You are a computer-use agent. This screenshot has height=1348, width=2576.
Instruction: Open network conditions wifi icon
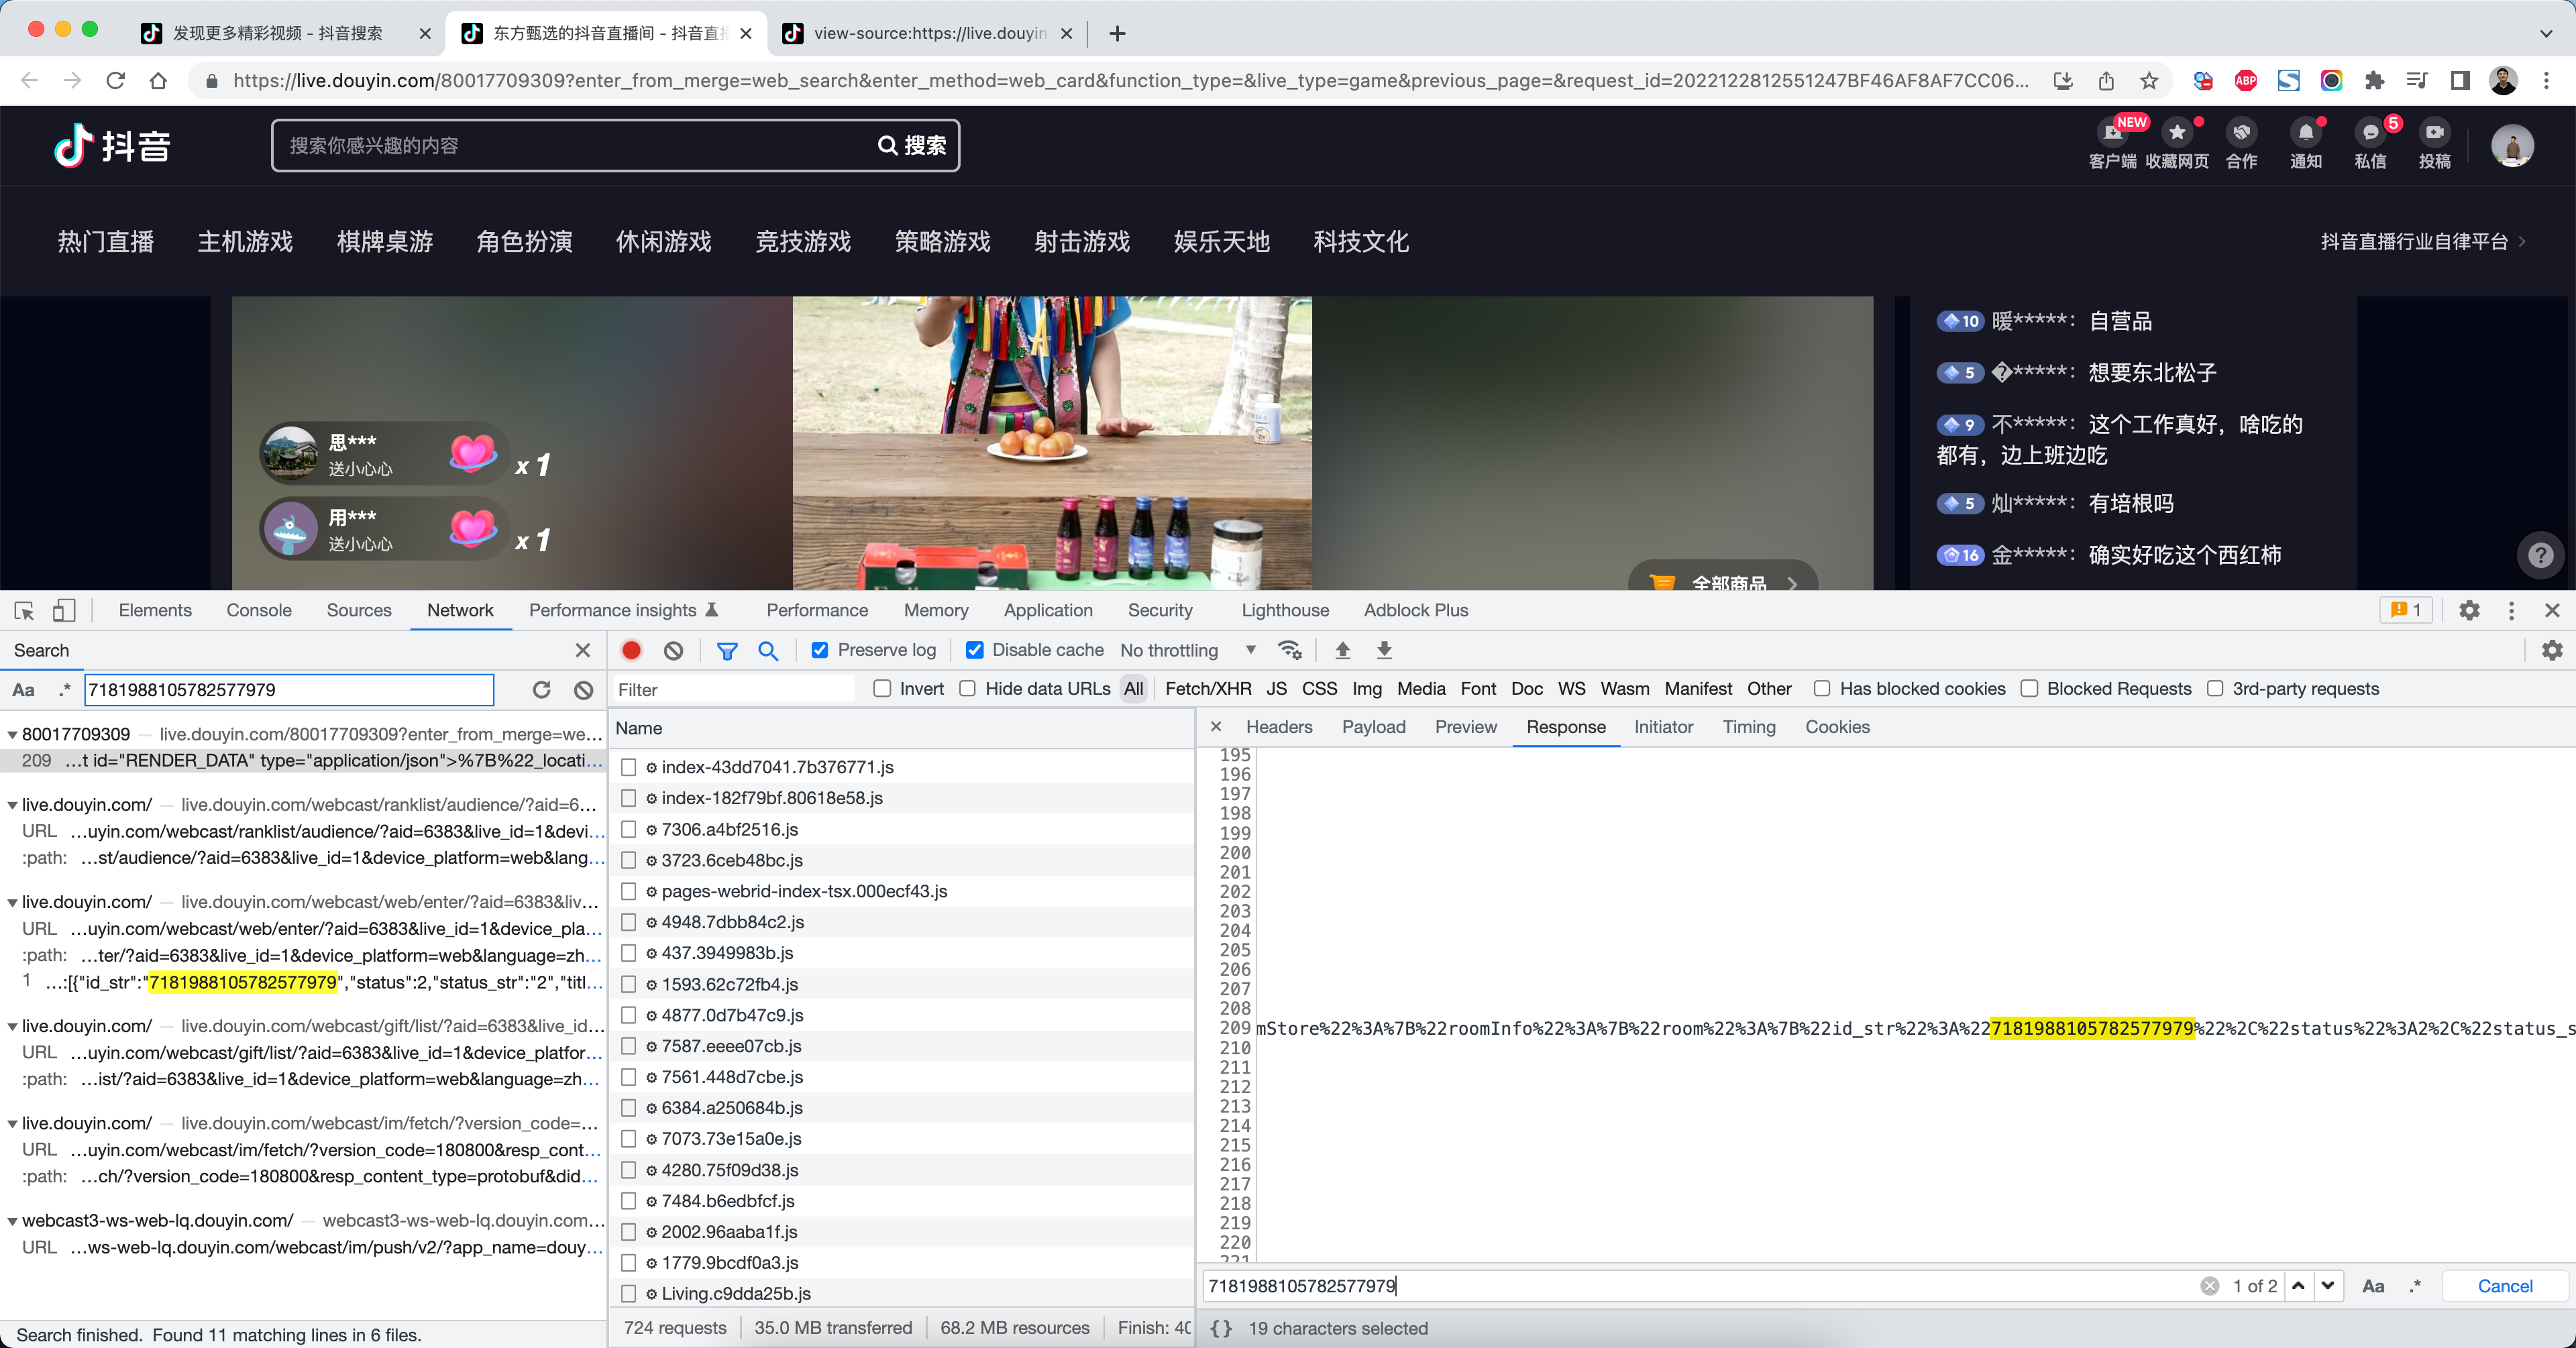coord(1290,650)
